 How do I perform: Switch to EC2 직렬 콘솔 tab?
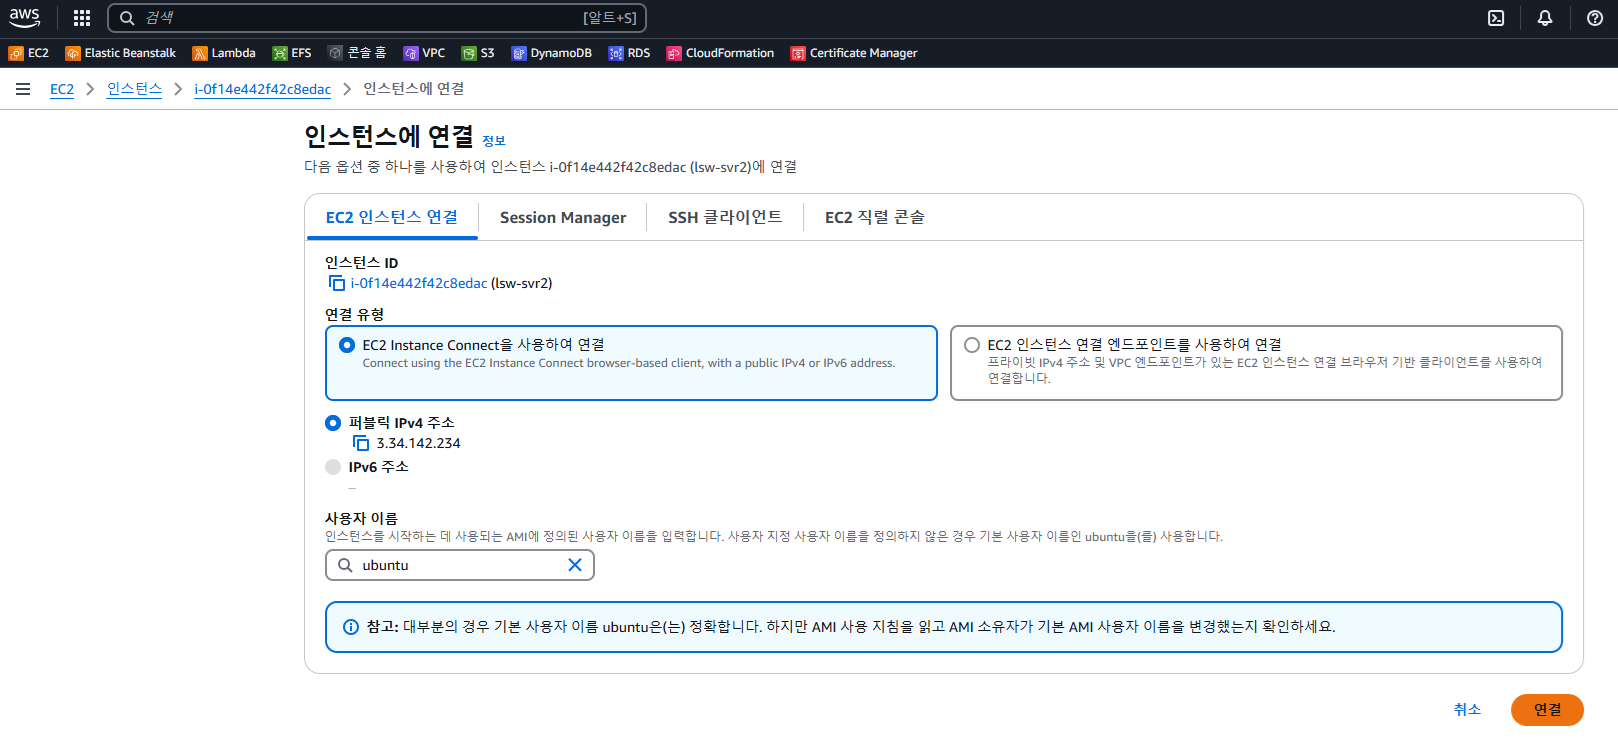[x=875, y=218]
